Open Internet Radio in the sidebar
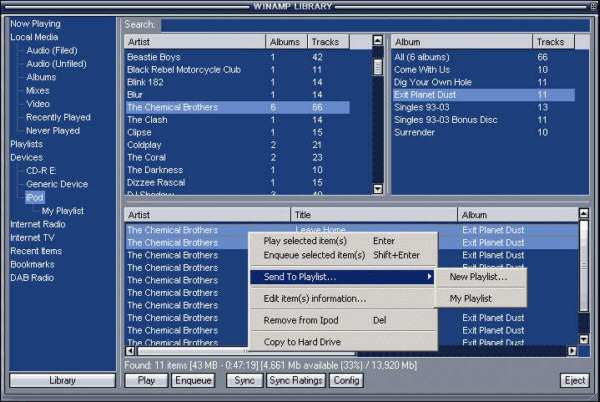Screen dimensions: 600x402 click(x=37, y=224)
